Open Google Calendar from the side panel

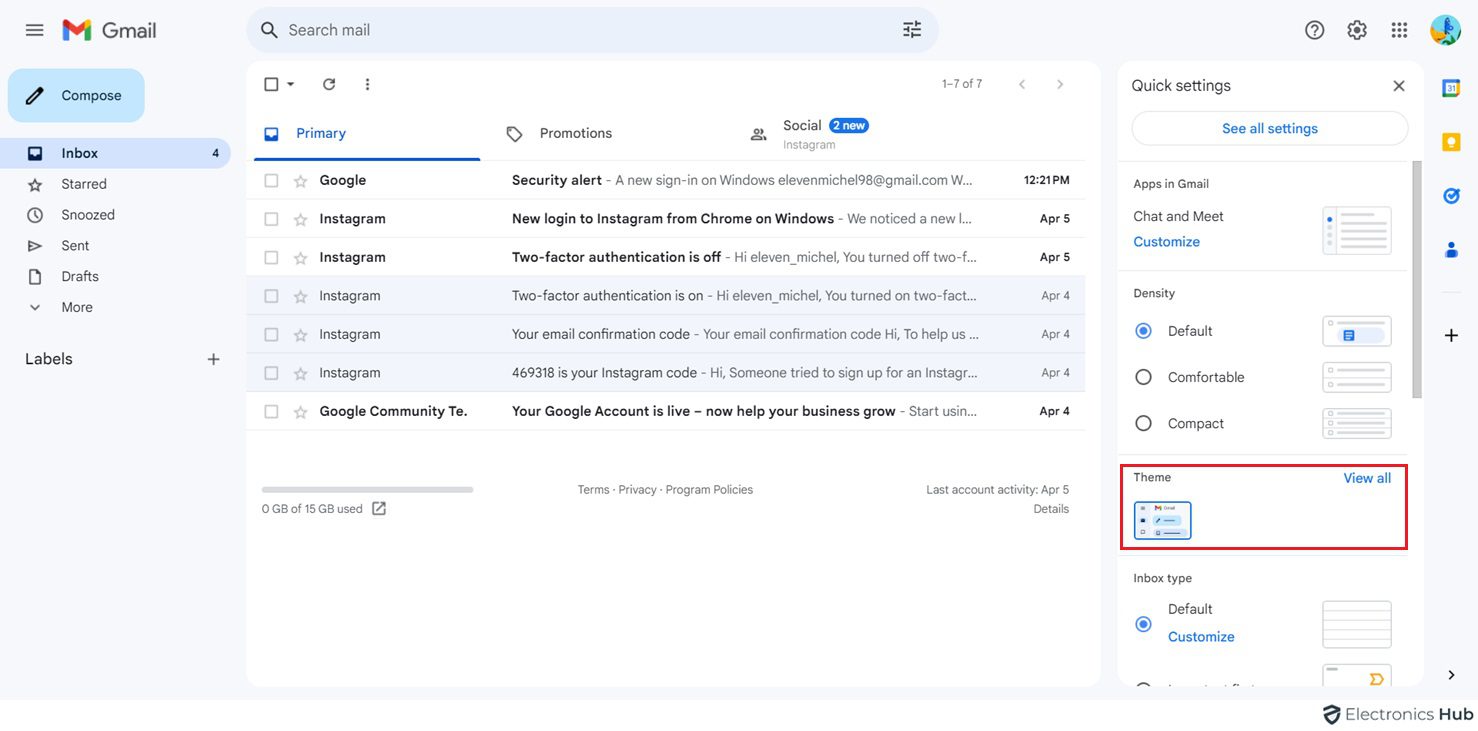[1451, 87]
